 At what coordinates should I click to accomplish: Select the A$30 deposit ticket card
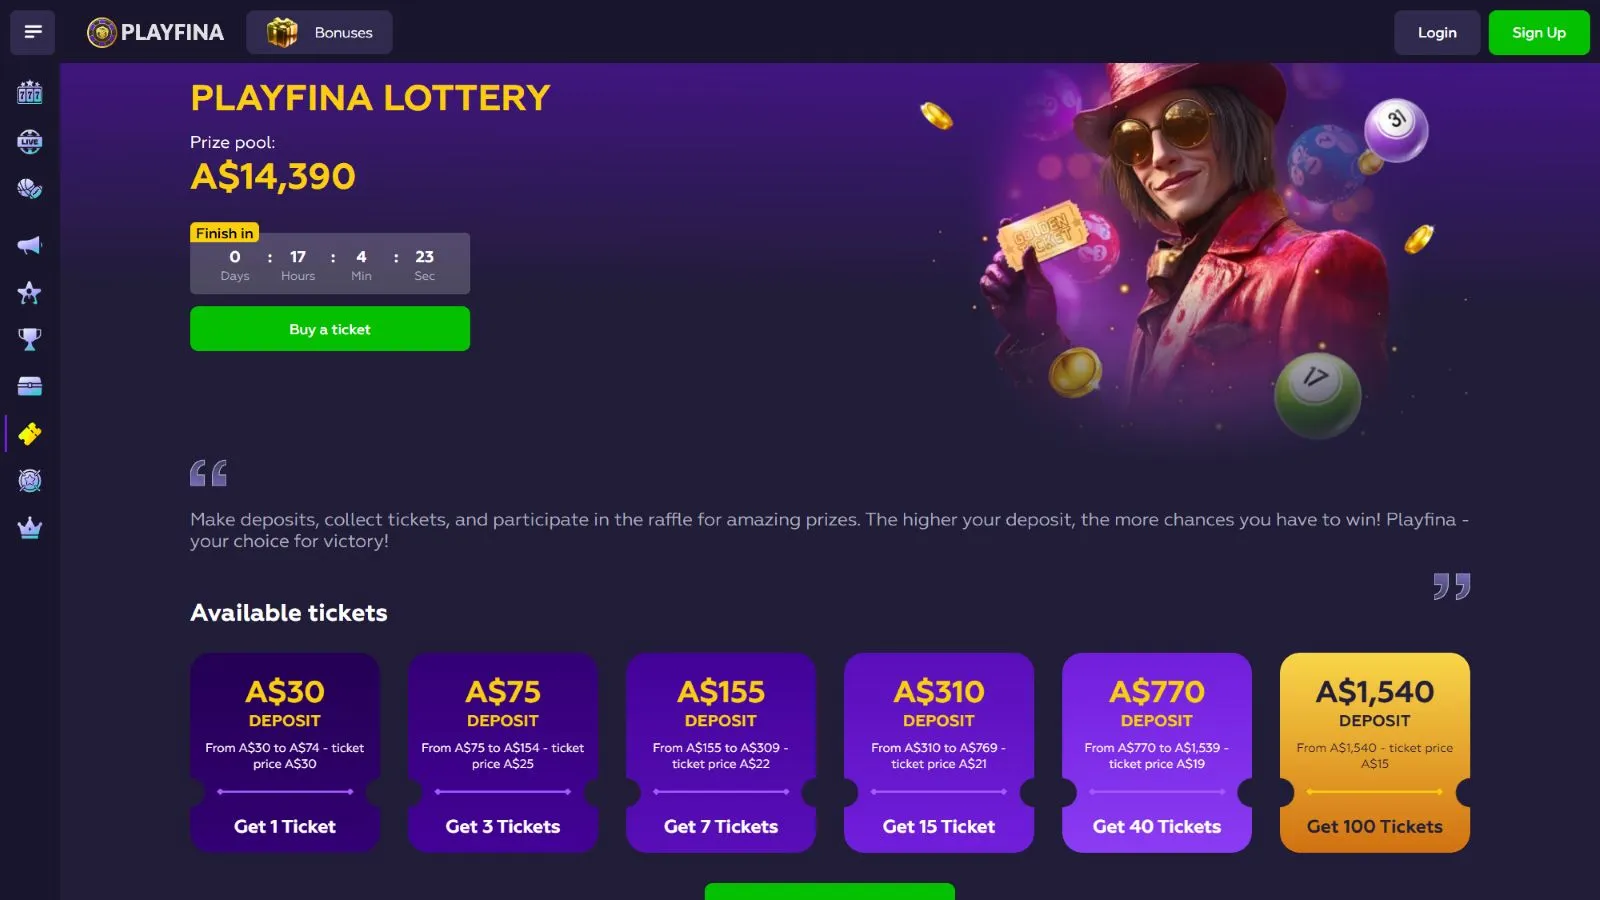point(285,752)
